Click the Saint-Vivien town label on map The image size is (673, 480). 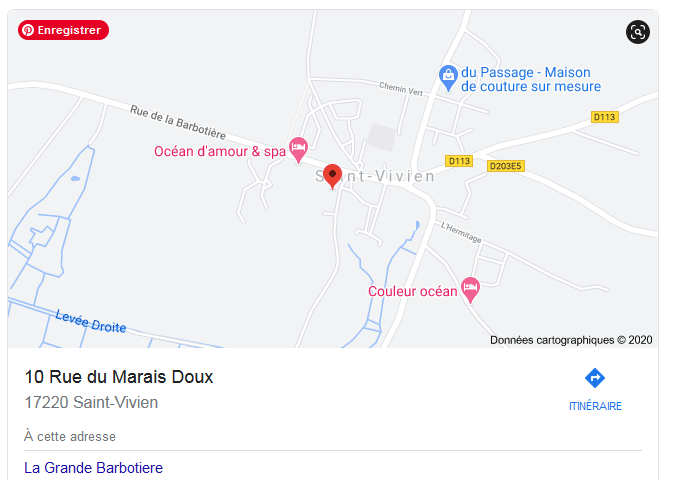point(375,176)
